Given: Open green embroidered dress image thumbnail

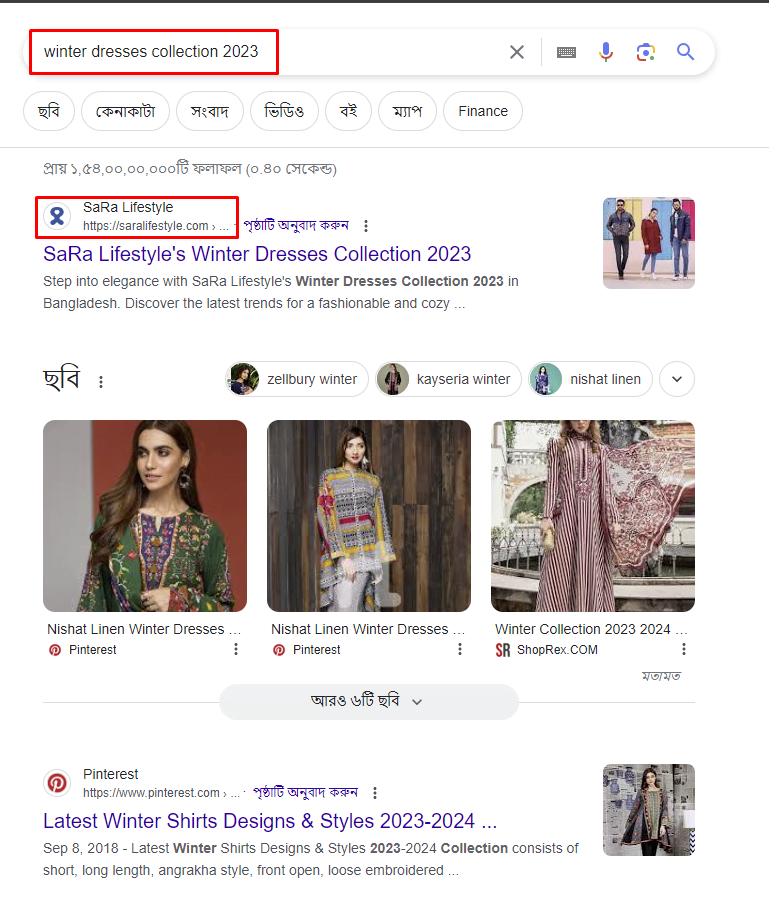Looking at the screenshot, I should (x=145, y=516).
